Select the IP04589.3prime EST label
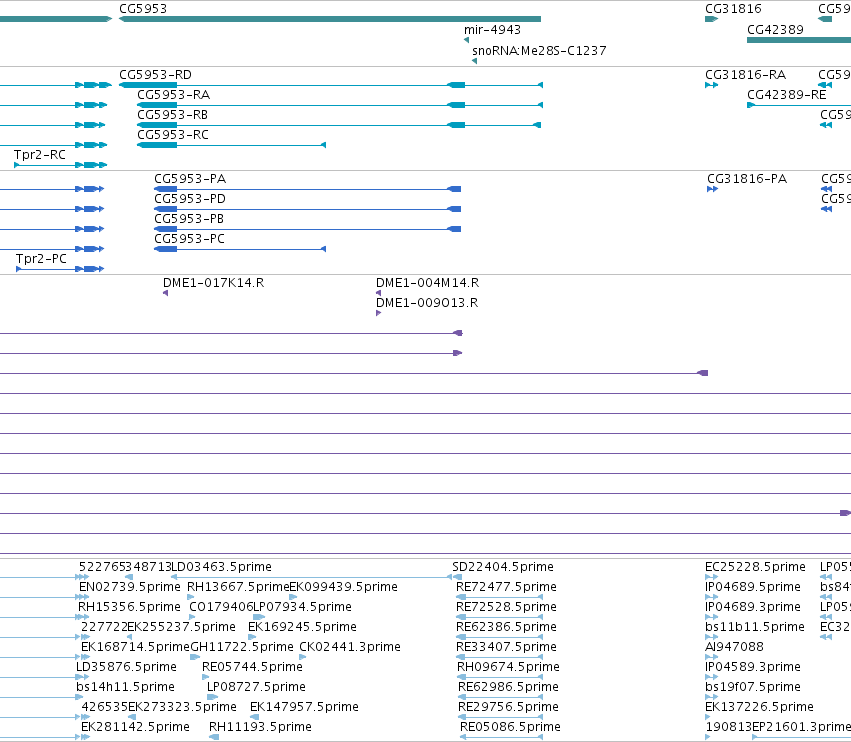 (753, 667)
